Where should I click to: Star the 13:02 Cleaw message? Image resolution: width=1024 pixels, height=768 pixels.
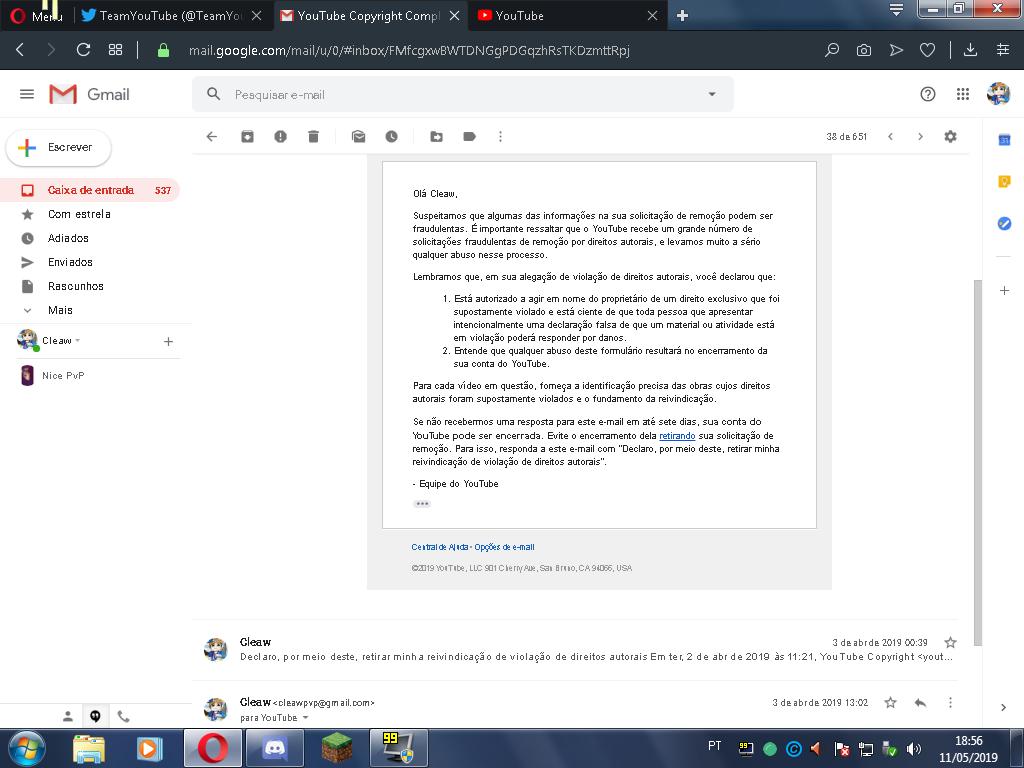(890, 703)
